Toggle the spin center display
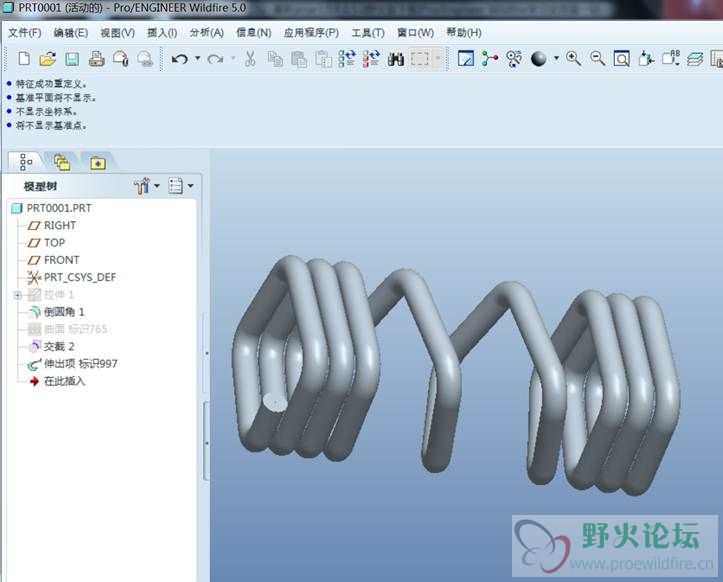The width and height of the screenshot is (723, 582). 490,59
